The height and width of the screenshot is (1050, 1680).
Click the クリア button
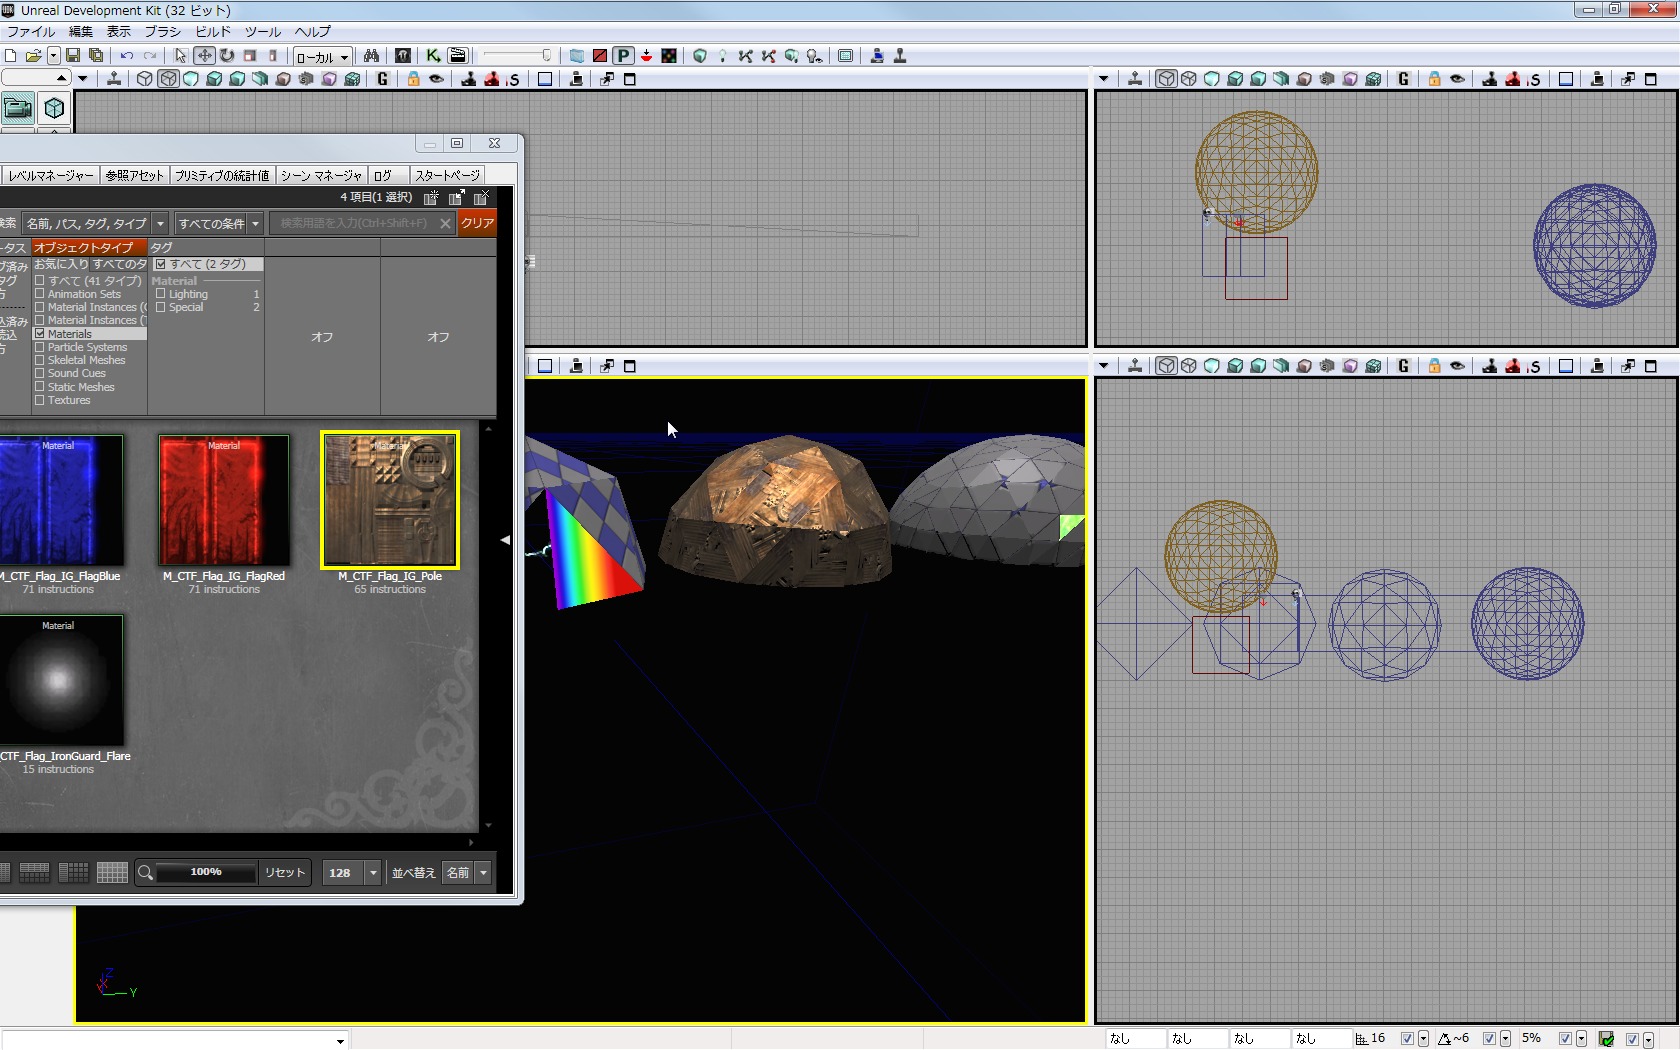pos(477,223)
